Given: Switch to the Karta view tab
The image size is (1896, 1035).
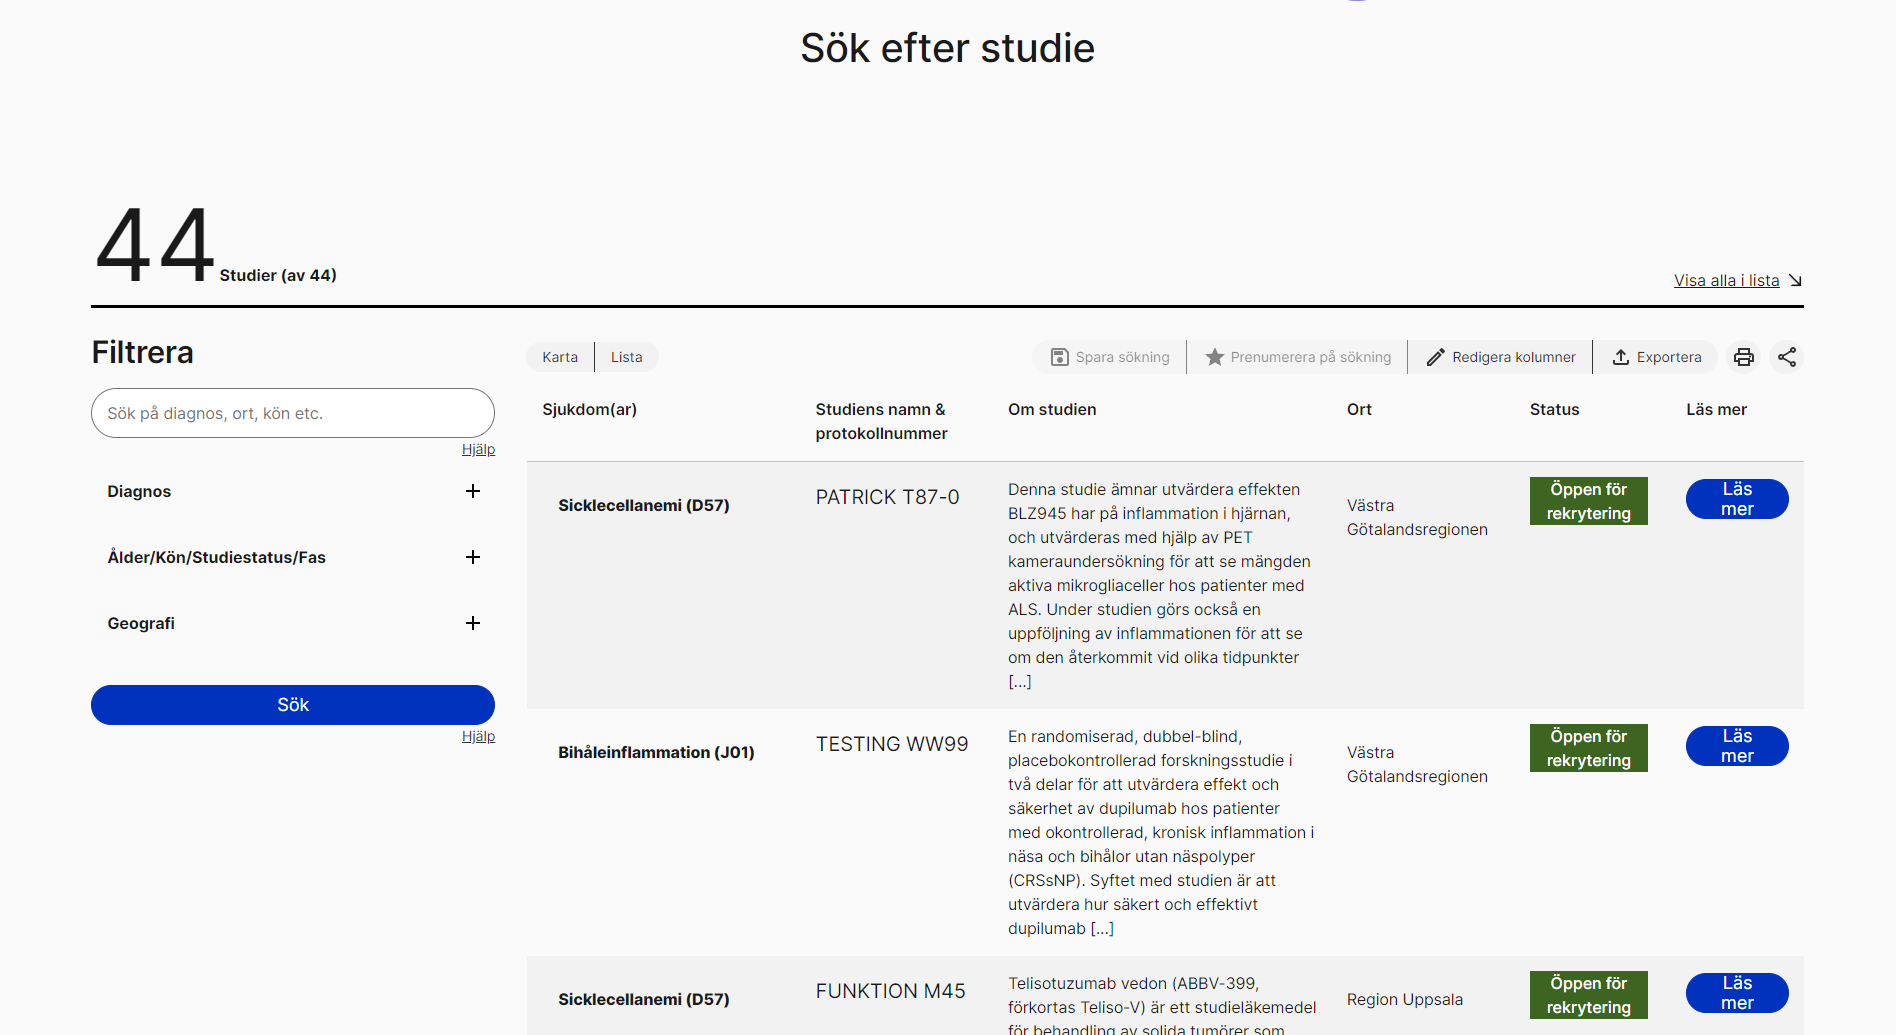Looking at the screenshot, I should [x=560, y=357].
